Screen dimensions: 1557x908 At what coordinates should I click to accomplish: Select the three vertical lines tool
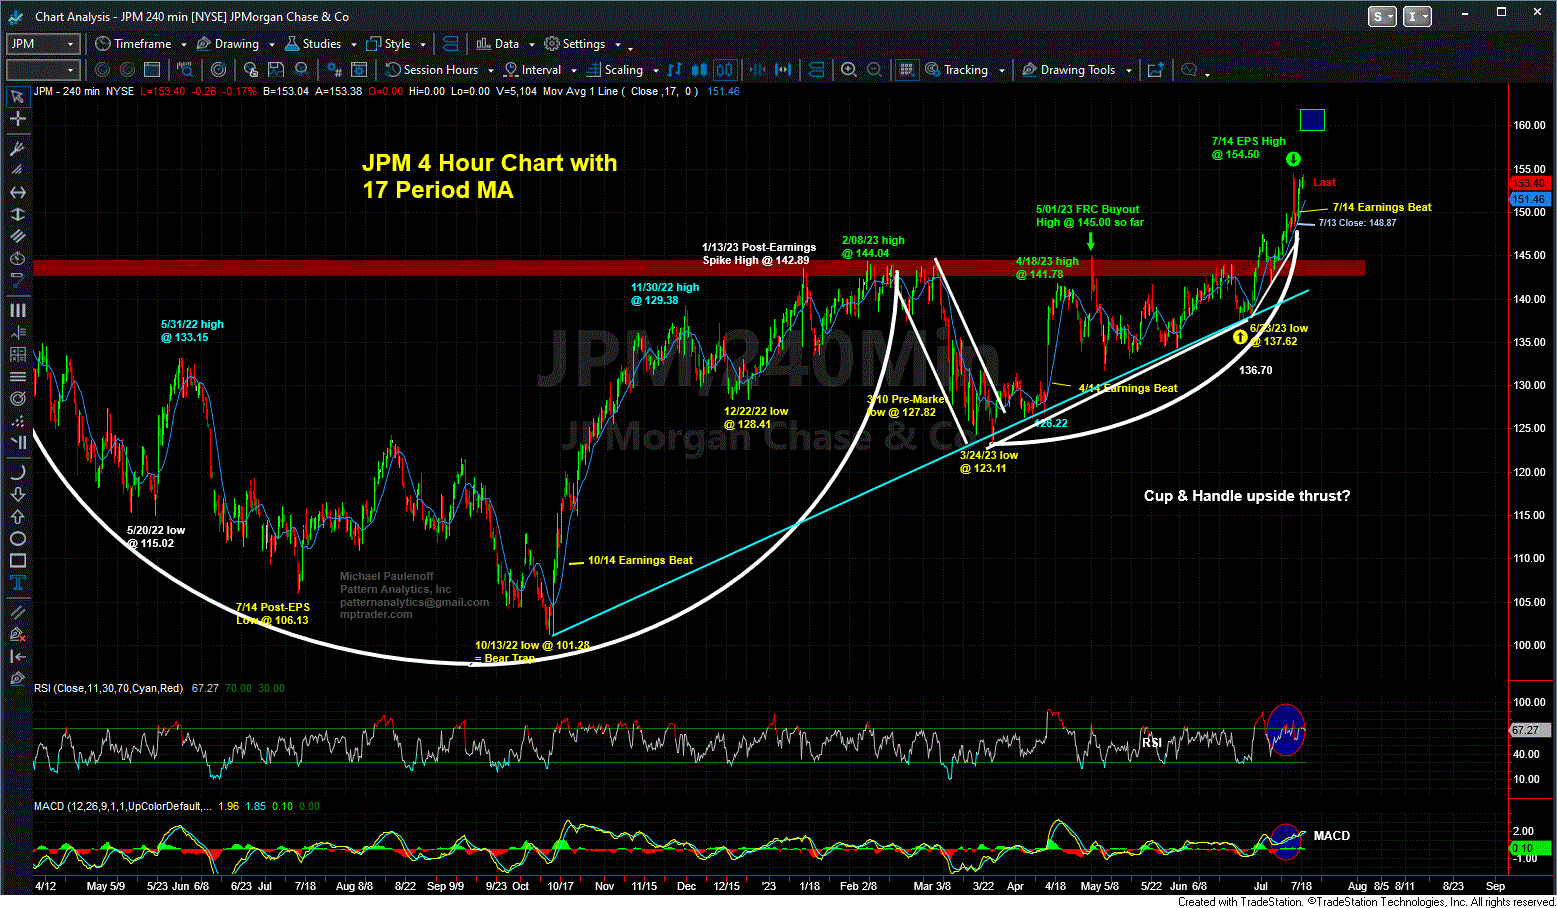point(17,311)
